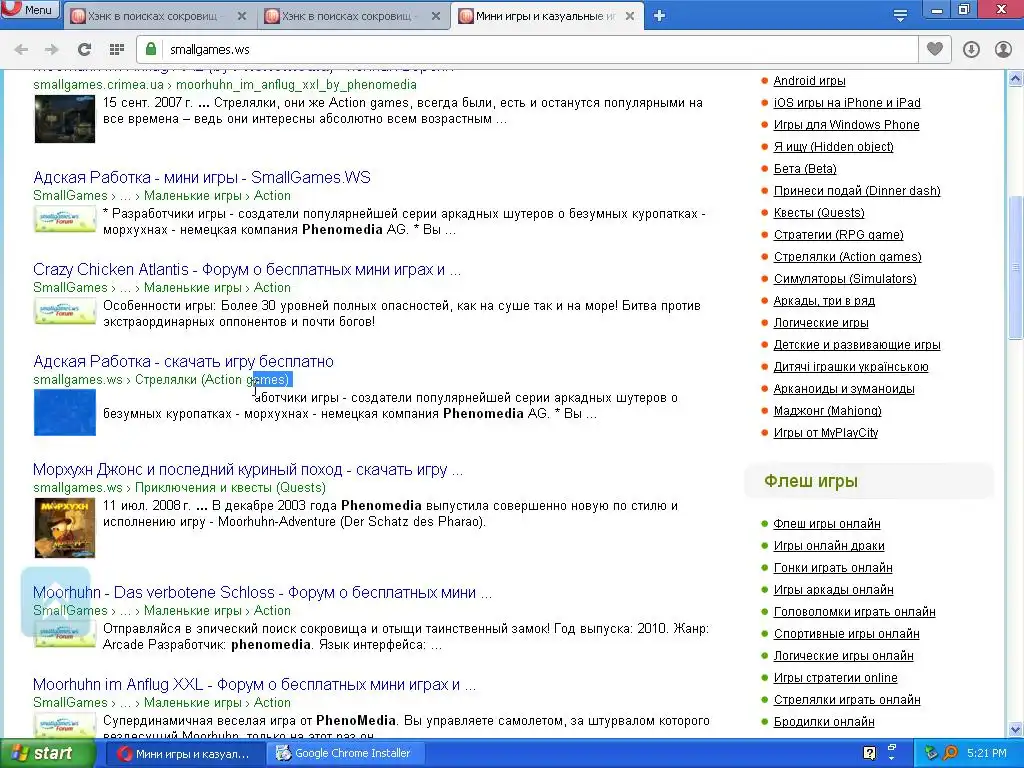Open Симуляторы (Simulators) category

click(845, 279)
